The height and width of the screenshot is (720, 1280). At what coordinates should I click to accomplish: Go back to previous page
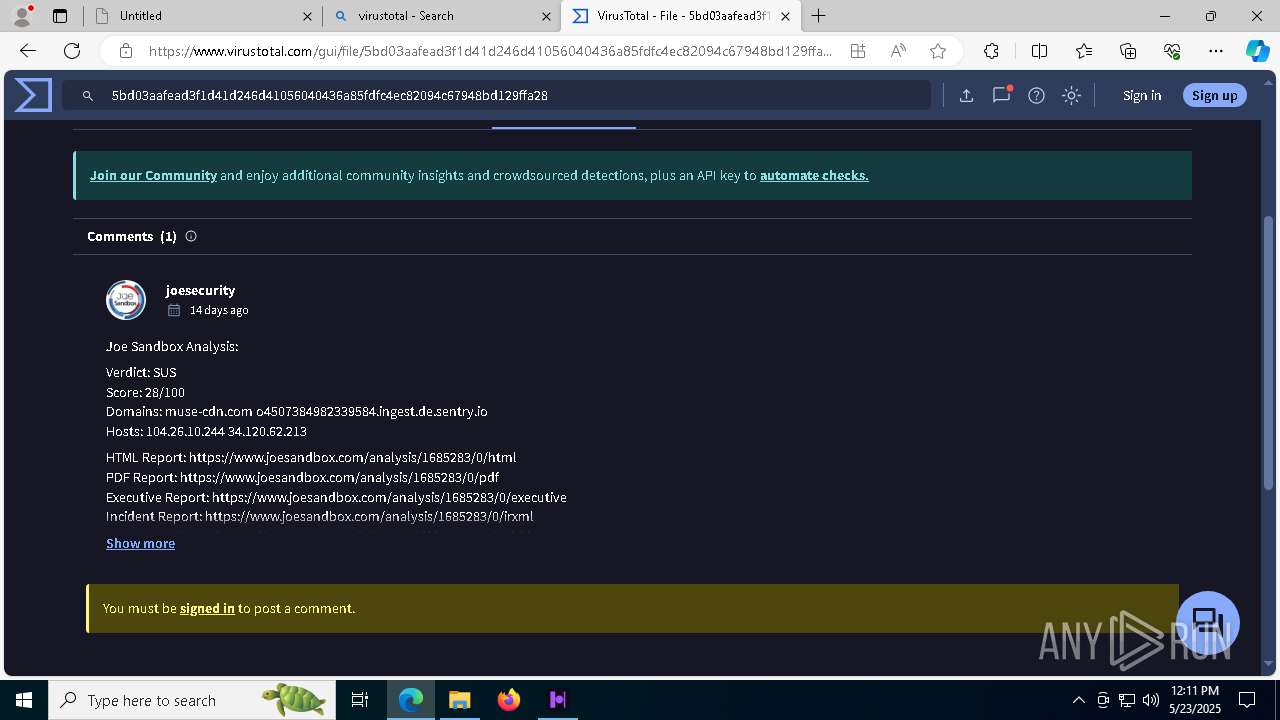pos(28,51)
